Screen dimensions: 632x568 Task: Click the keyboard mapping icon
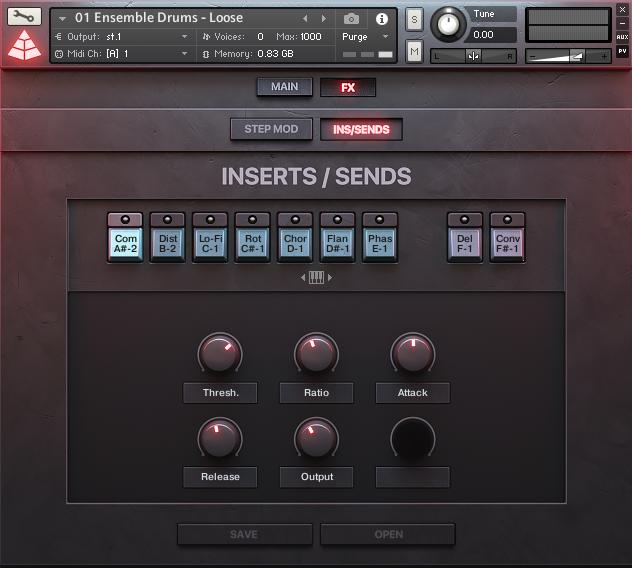316,277
